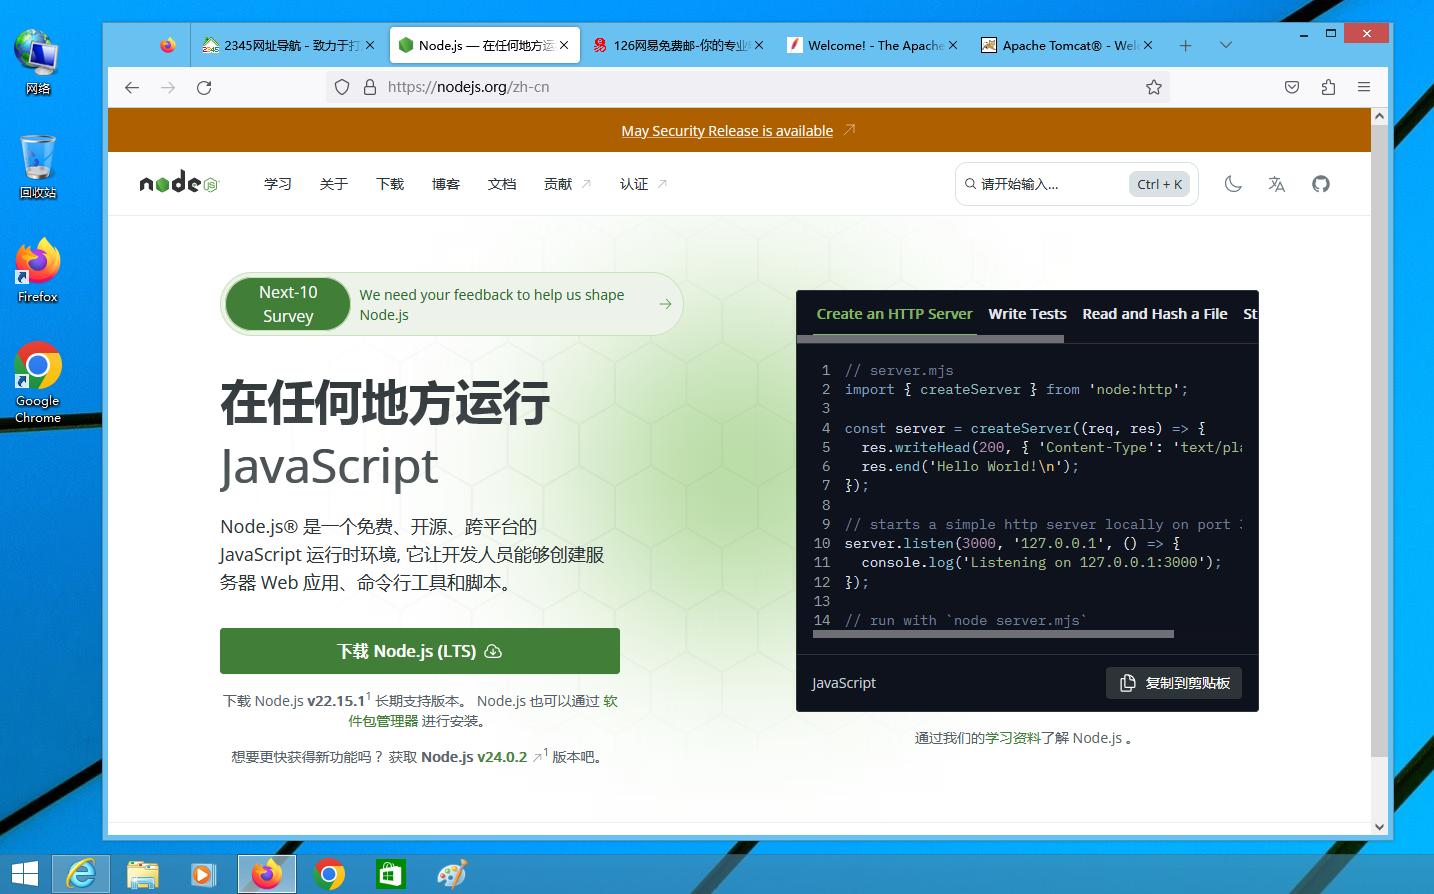Open the Pocket save icon
The image size is (1434, 894).
click(1292, 87)
